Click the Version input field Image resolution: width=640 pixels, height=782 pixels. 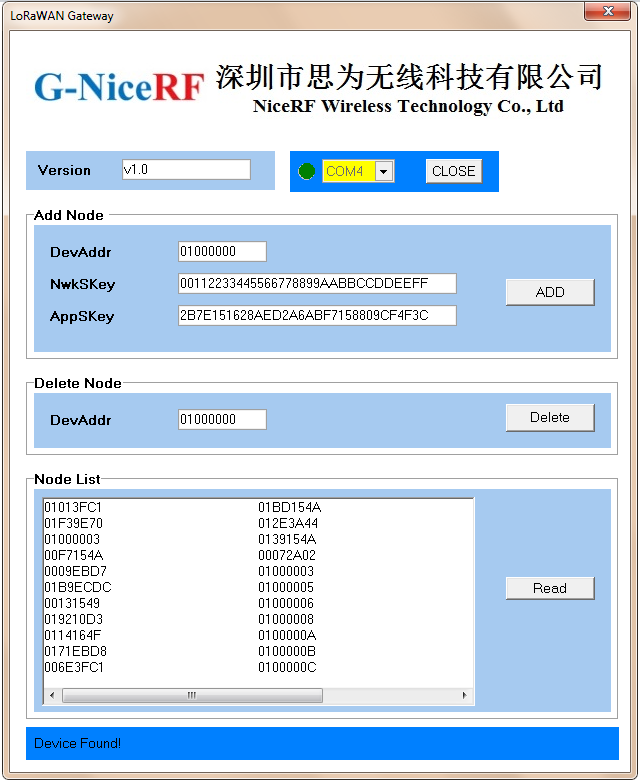coord(186,170)
